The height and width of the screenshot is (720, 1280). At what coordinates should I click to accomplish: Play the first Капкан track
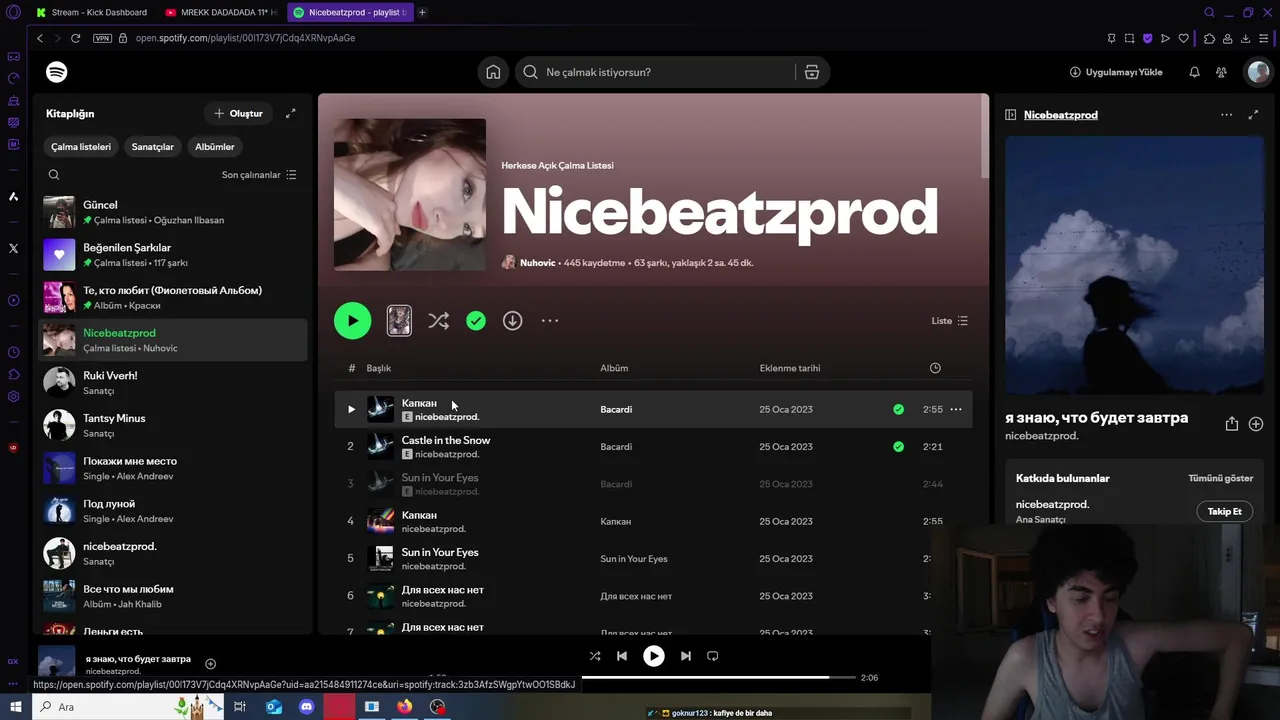click(351, 409)
